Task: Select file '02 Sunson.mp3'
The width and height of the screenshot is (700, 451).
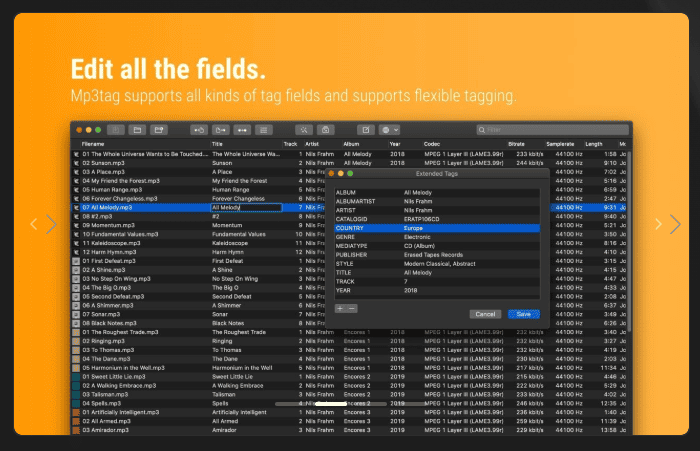Action: click(103, 163)
